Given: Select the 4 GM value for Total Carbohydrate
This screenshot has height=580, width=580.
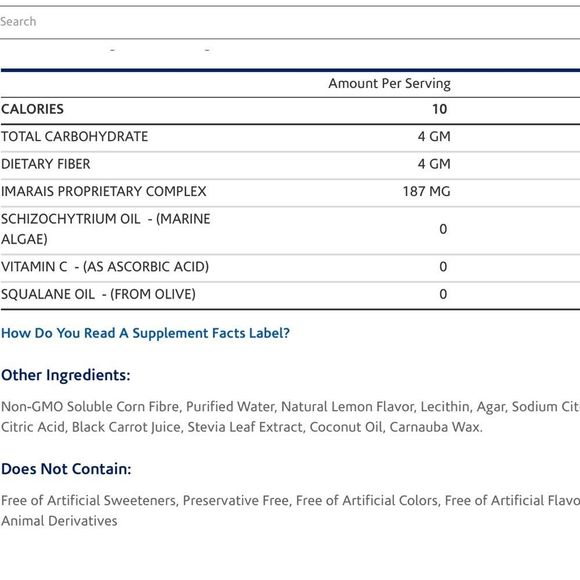Looking at the screenshot, I should coord(434,136).
